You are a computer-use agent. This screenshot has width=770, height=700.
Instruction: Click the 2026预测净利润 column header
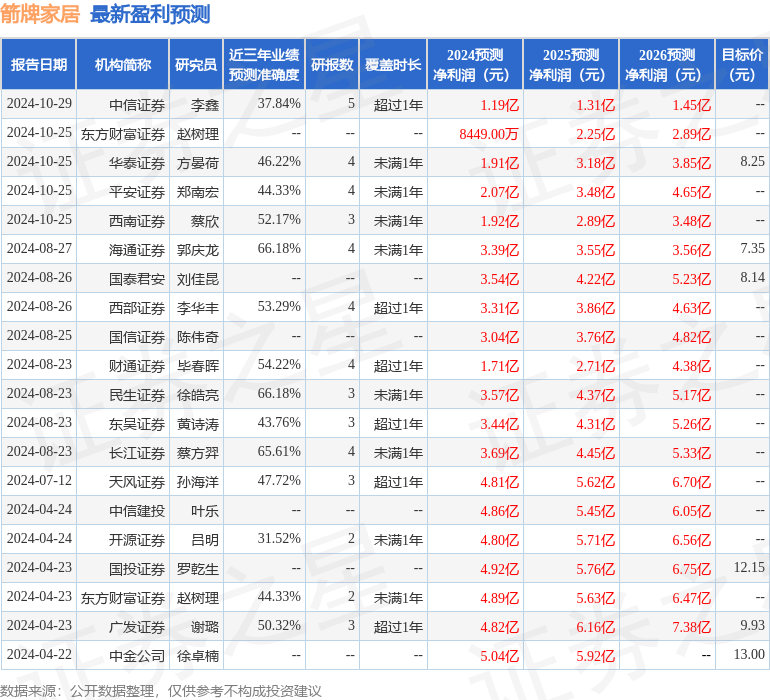(667, 64)
